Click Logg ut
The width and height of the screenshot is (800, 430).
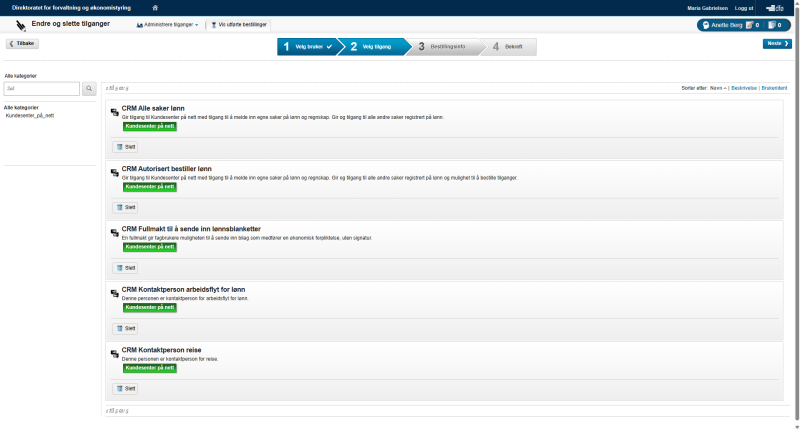pos(744,8)
